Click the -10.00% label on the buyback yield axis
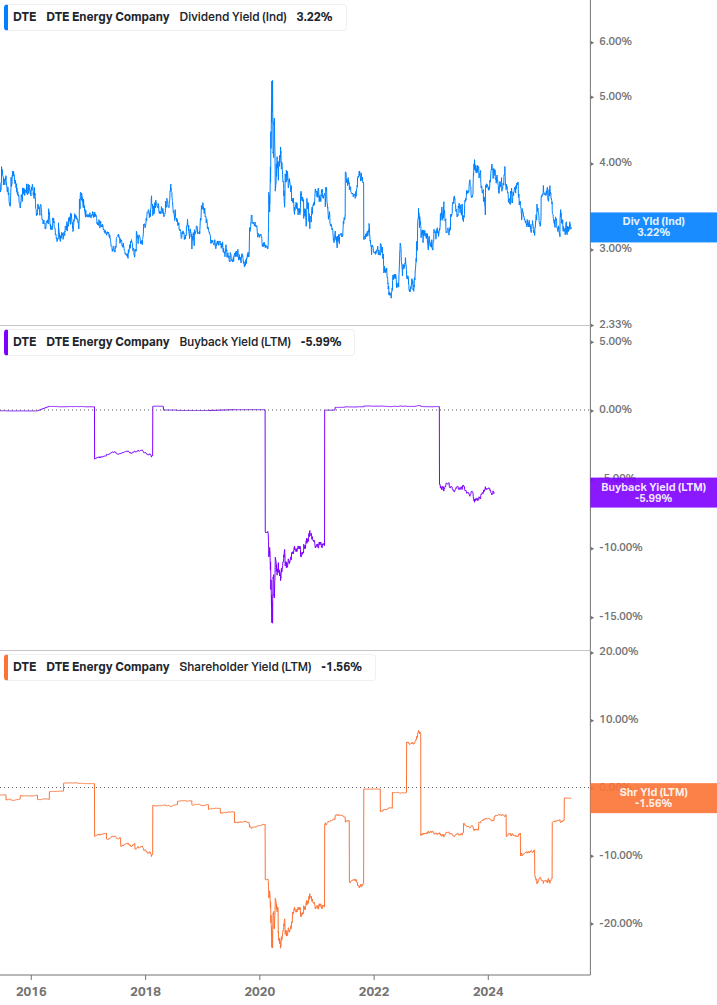Screen dimensions: 717x1005 pos(620,547)
